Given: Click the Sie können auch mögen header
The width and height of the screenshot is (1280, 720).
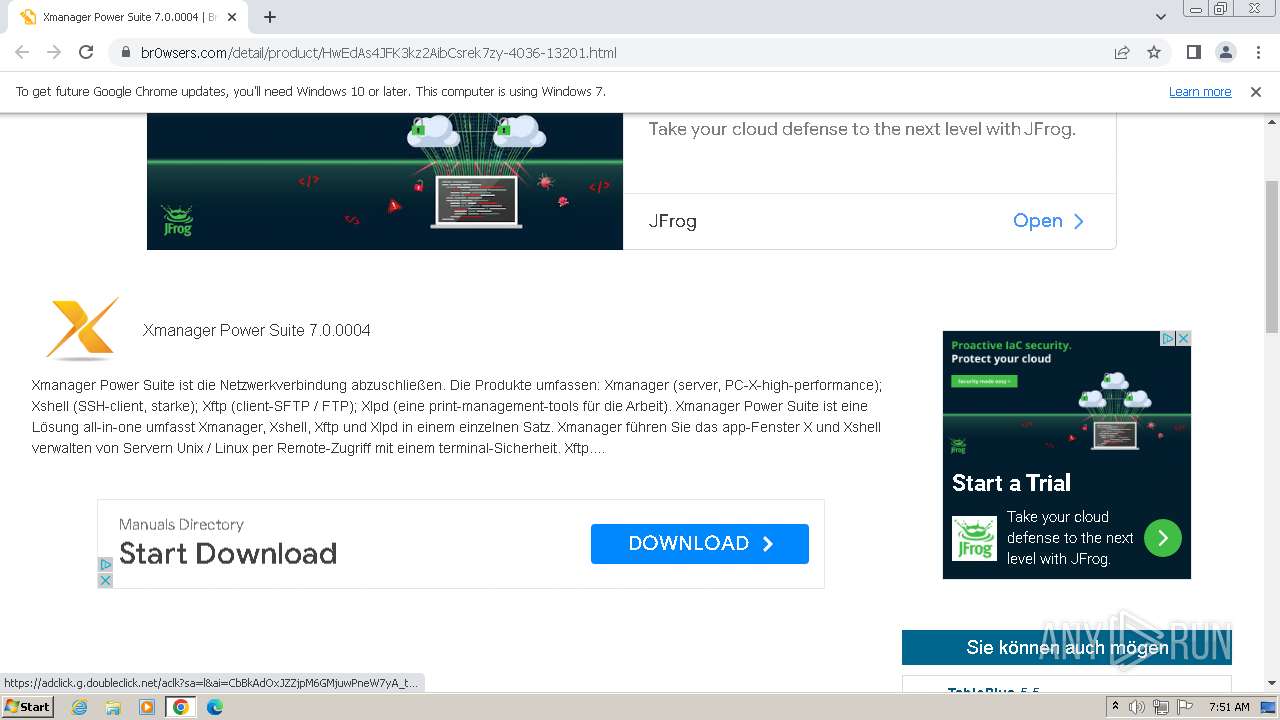Looking at the screenshot, I should [1067, 647].
